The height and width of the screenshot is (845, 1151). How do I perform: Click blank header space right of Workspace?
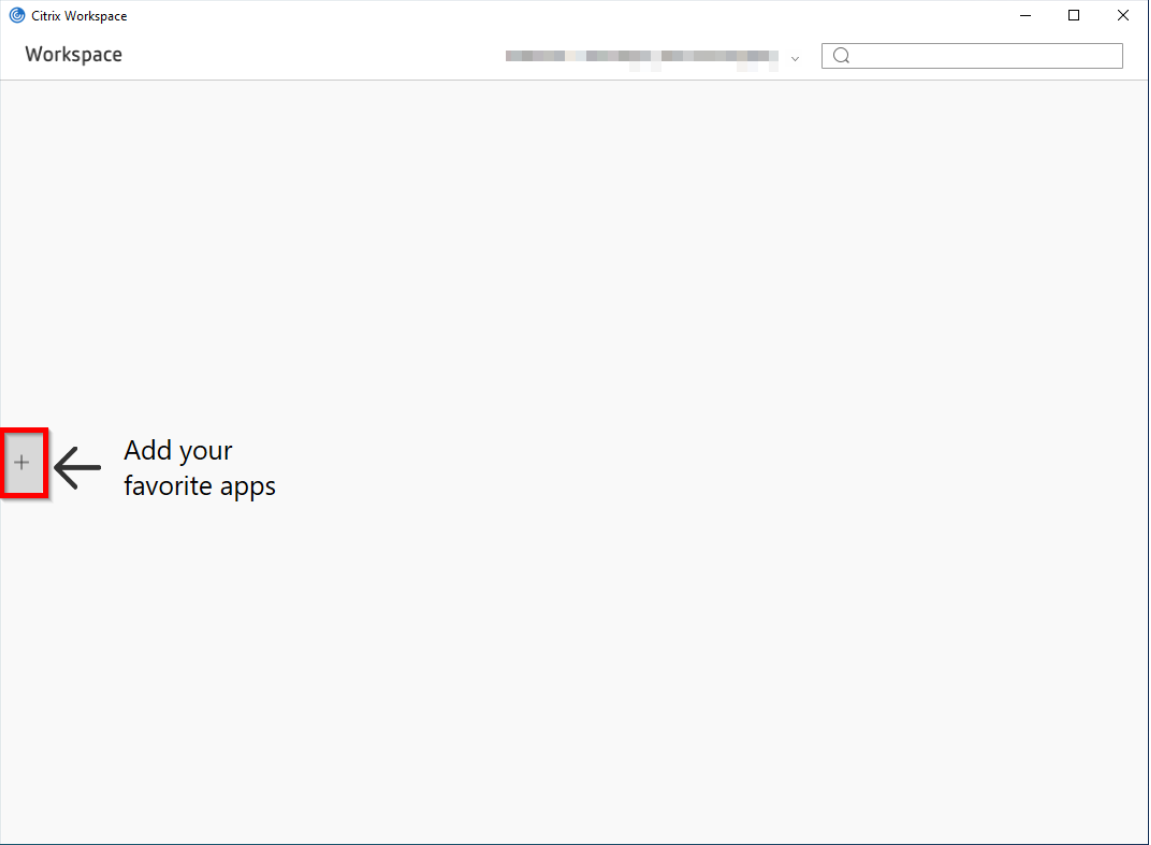300,56
